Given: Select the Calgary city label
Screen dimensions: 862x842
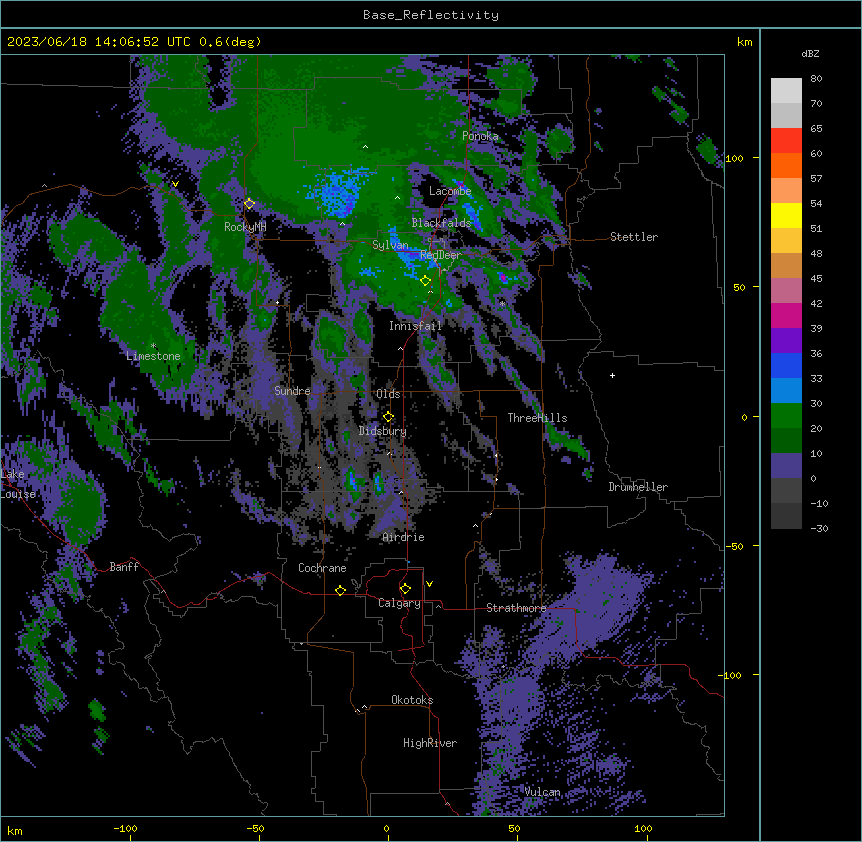Looking at the screenshot, I should 399,603.
